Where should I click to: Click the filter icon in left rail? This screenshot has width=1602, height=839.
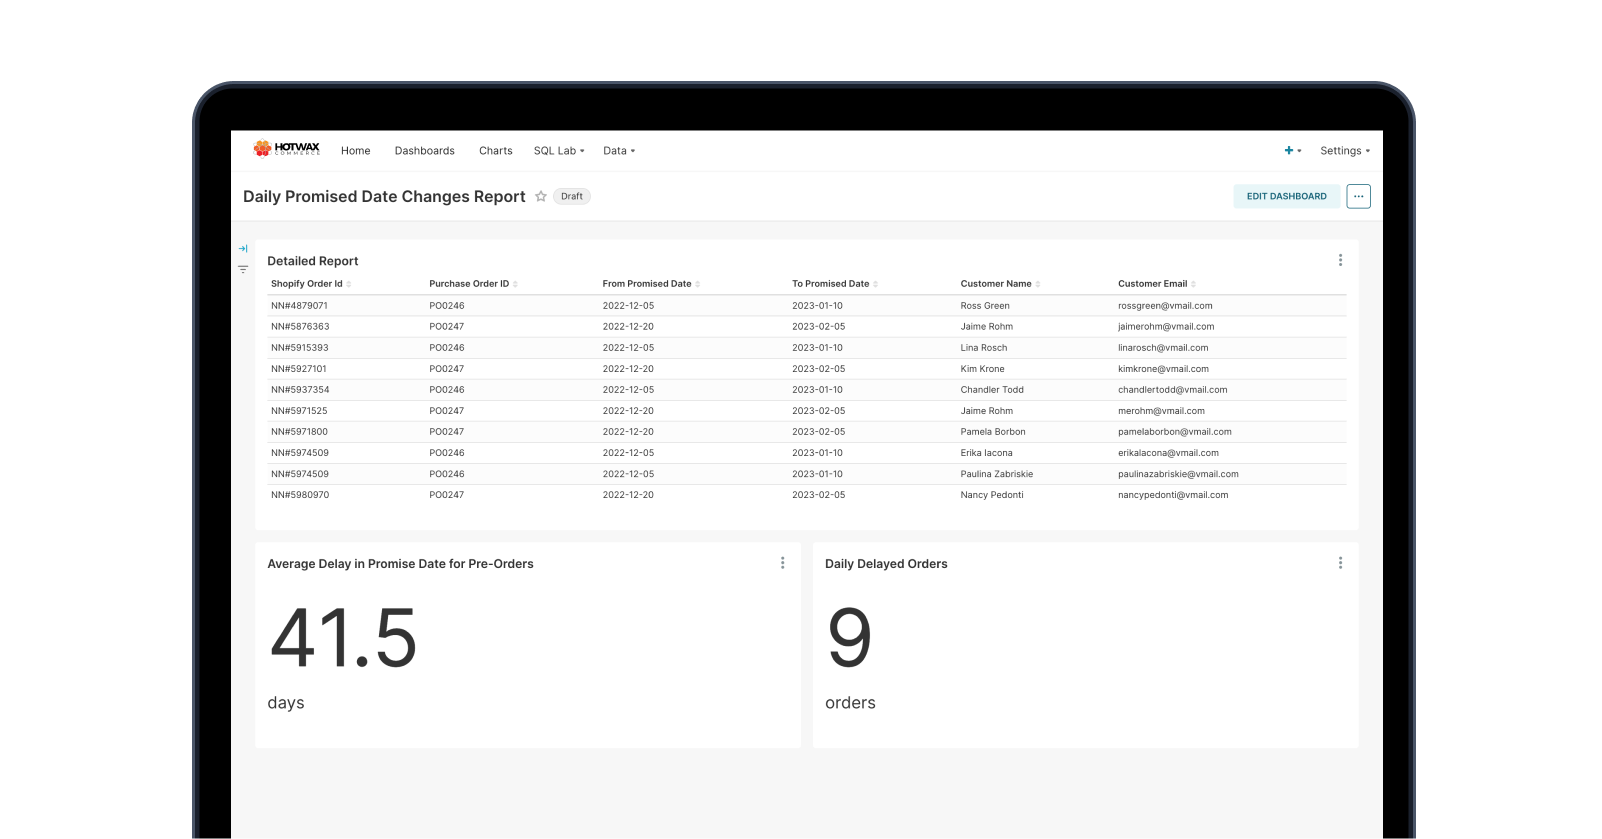click(x=243, y=269)
